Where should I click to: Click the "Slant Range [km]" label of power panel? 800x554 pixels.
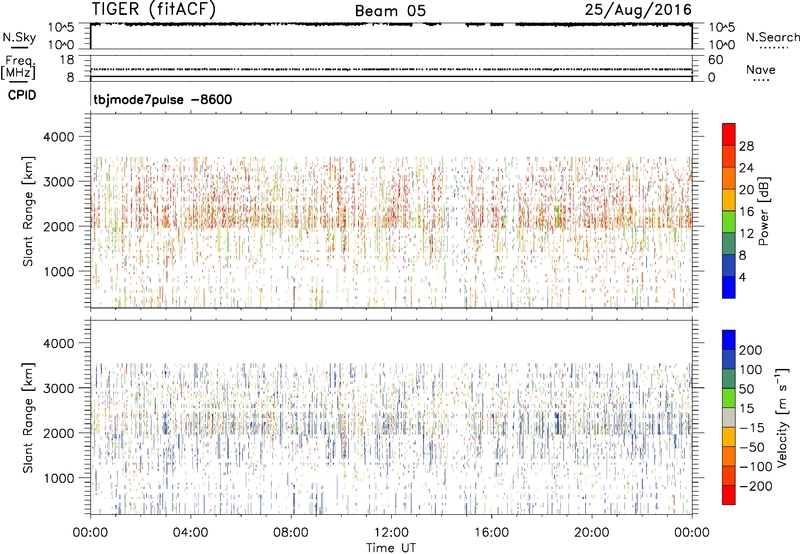28,211
